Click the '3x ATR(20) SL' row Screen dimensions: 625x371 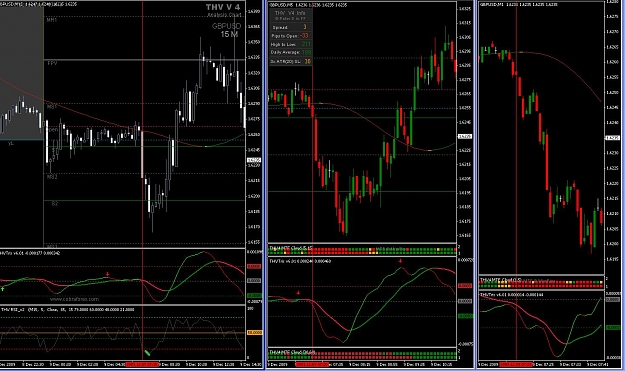click(290, 61)
